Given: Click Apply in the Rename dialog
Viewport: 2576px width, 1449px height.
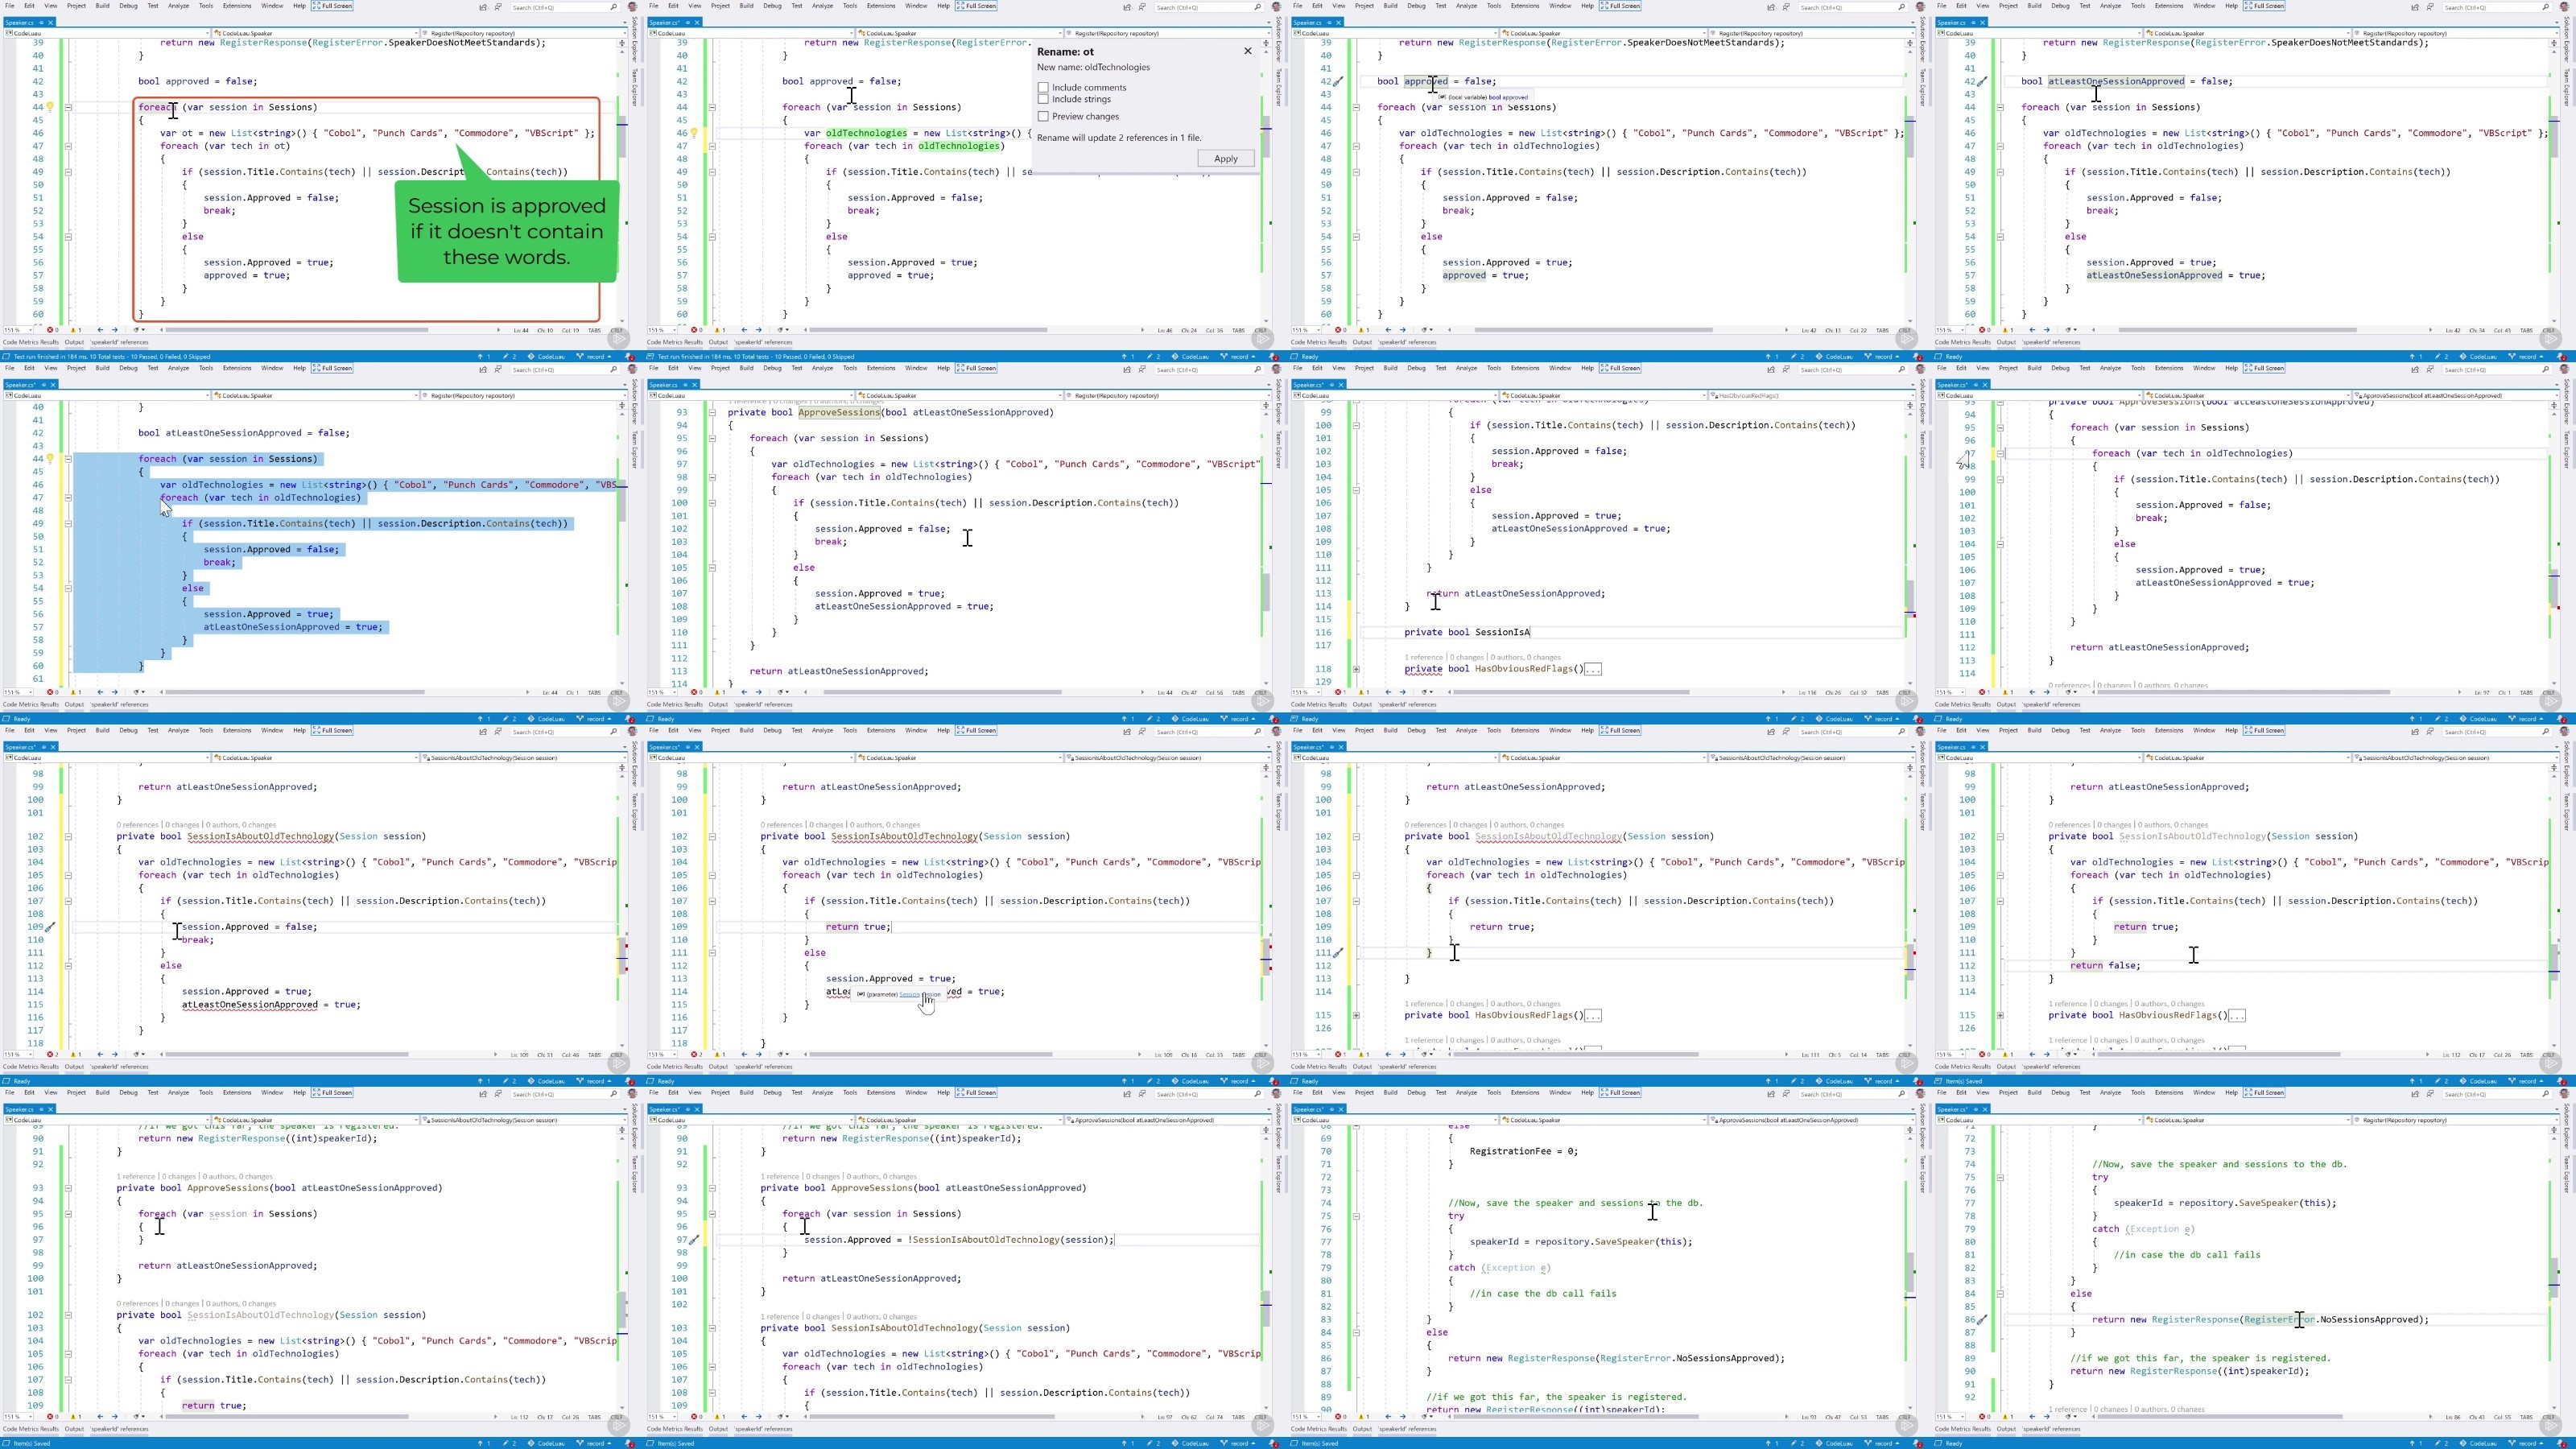Looking at the screenshot, I should click(x=1225, y=159).
